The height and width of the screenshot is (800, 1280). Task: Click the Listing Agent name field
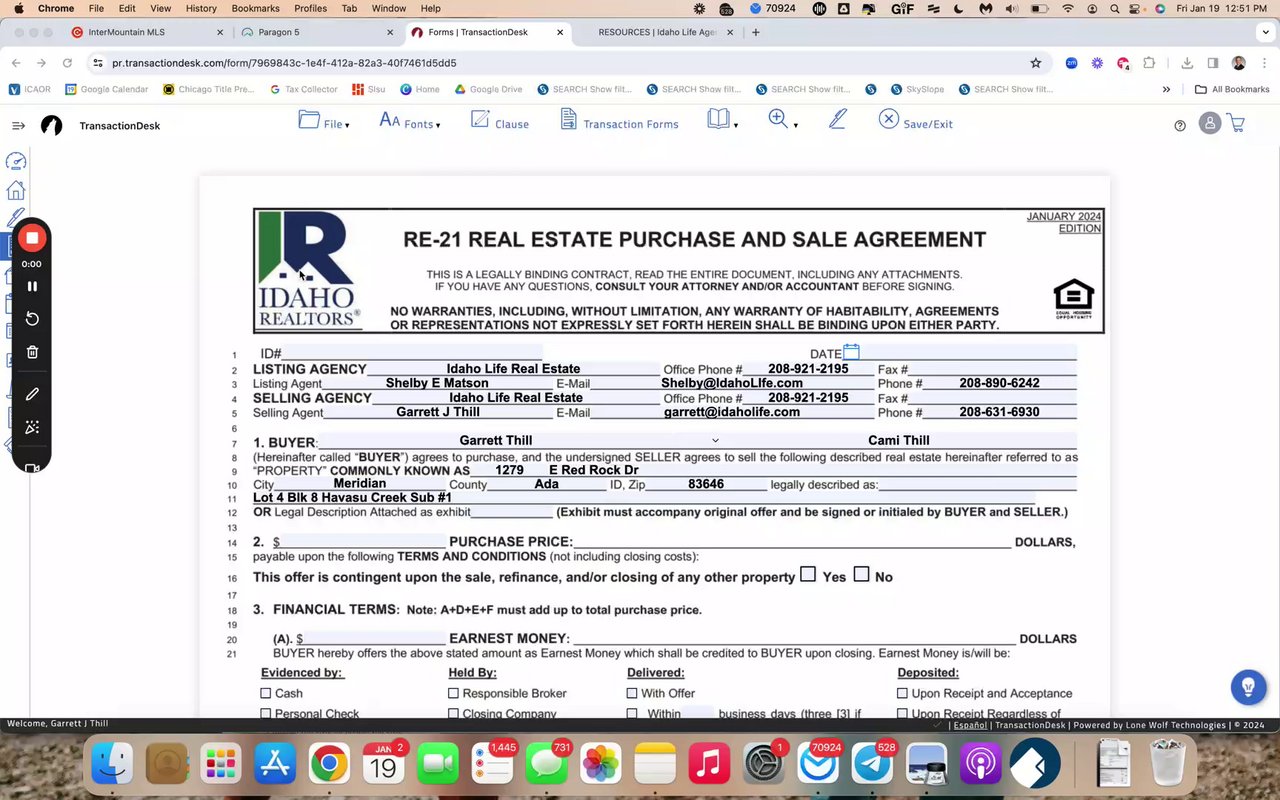click(x=437, y=383)
